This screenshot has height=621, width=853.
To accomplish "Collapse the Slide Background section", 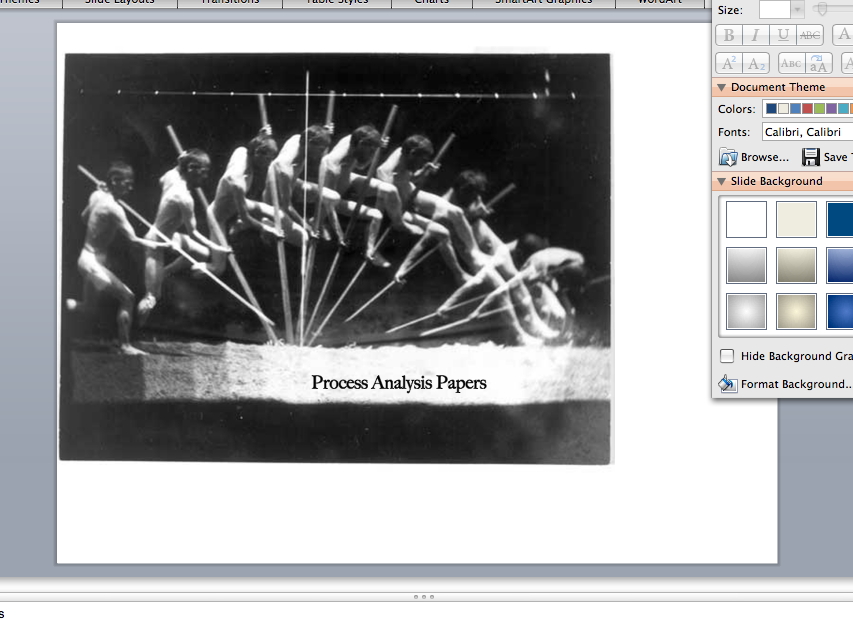I will [722, 181].
